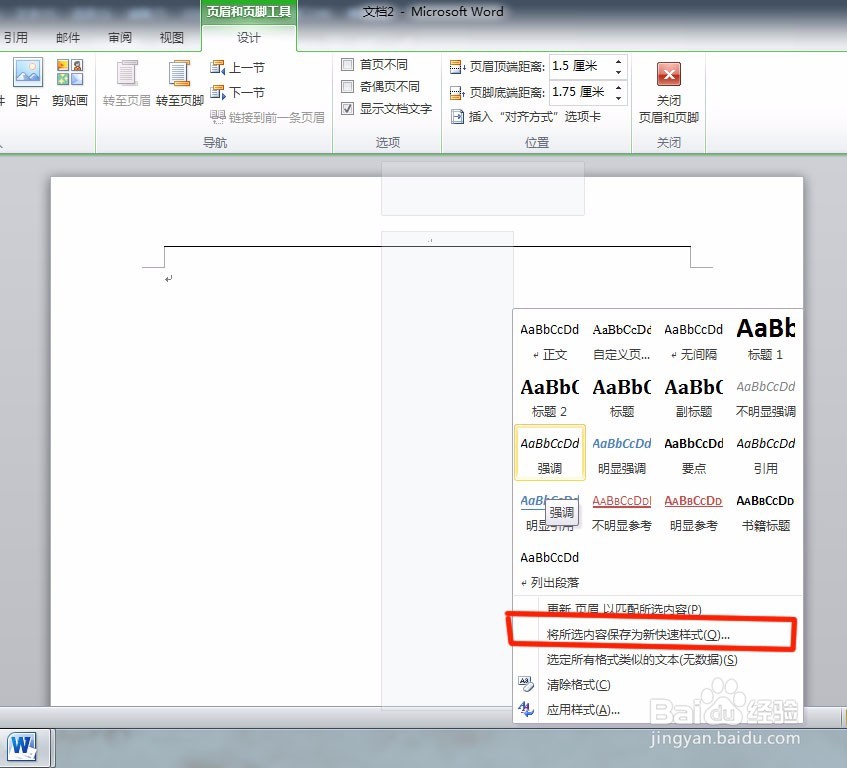Close Header and Footer editing (关闭页眉和页脚)
847x768 pixels.
click(668, 90)
